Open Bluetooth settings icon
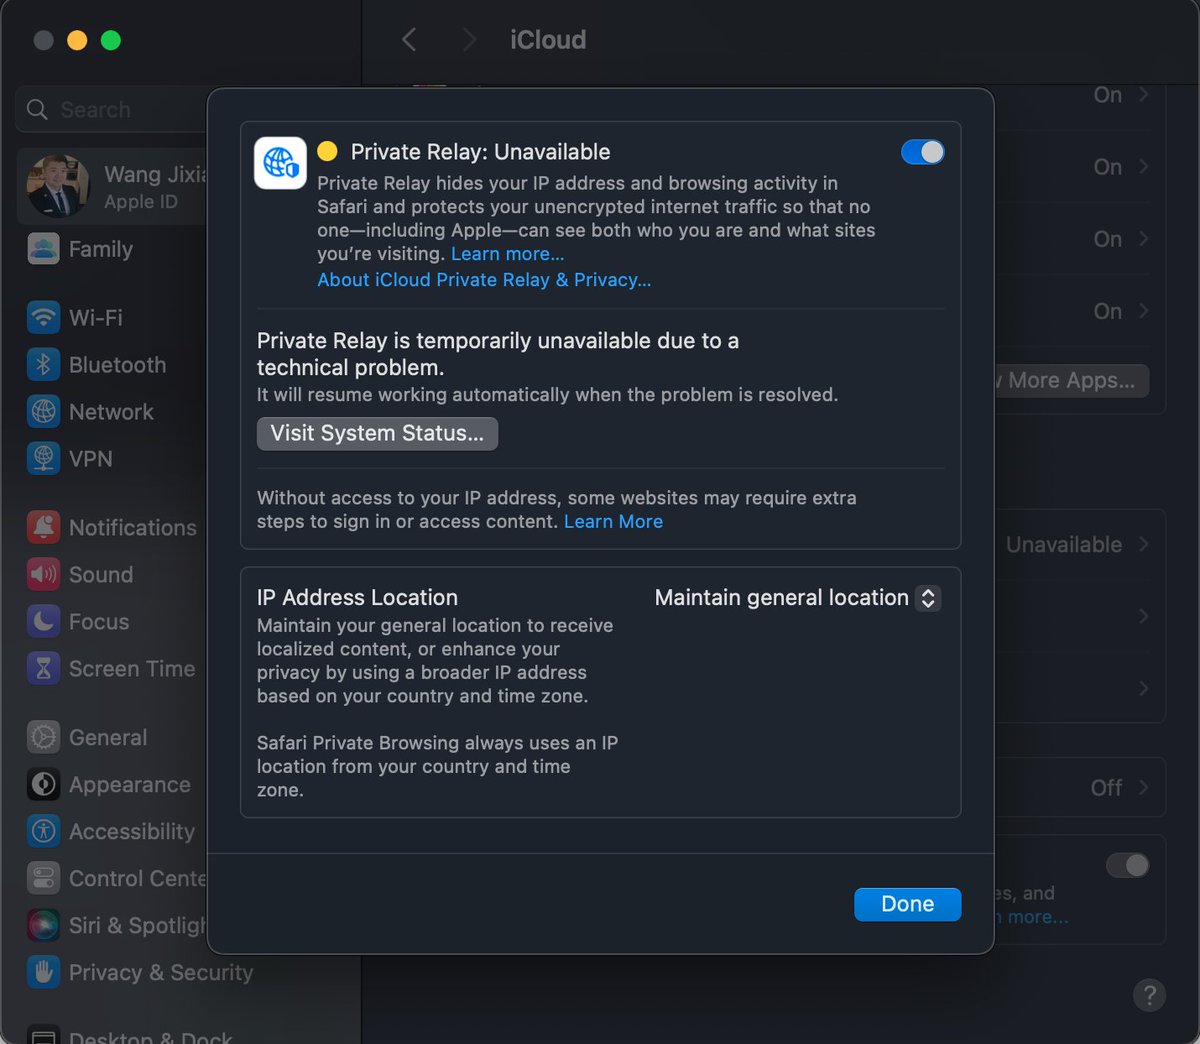The image size is (1200, 1044). coord(43,364)
